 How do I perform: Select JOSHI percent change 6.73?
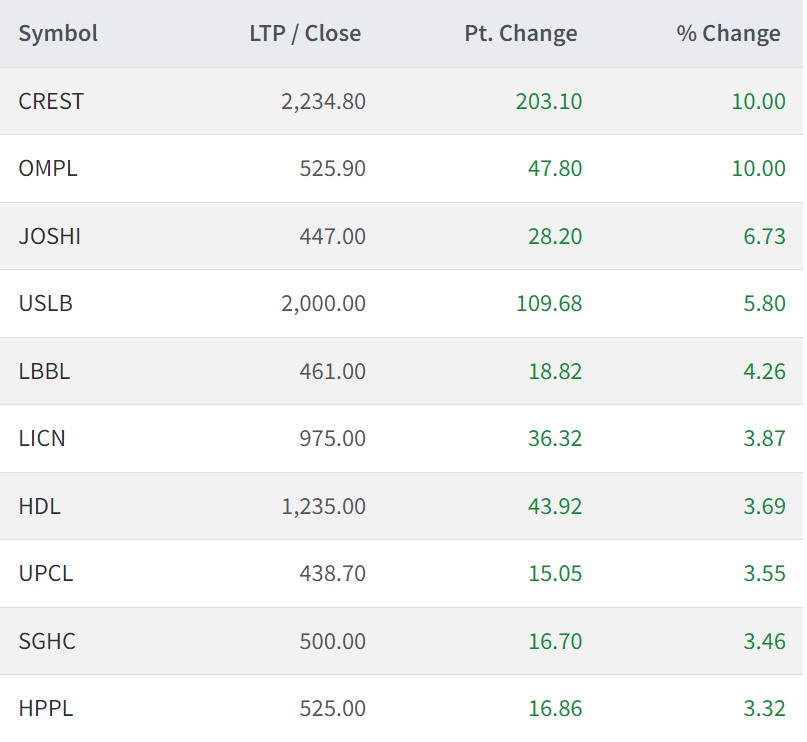[764, 236]
